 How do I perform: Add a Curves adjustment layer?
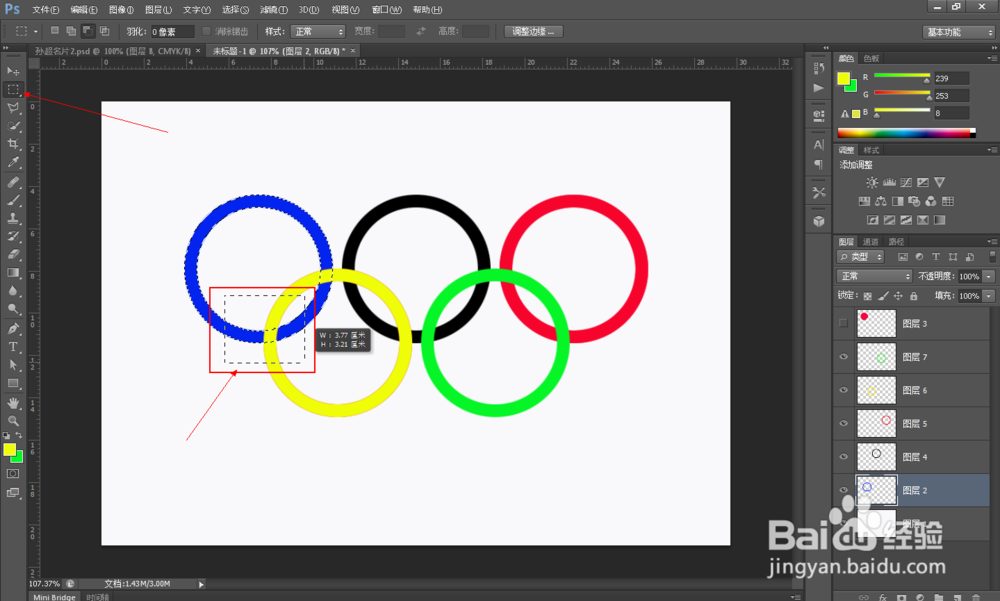(906, 182)
